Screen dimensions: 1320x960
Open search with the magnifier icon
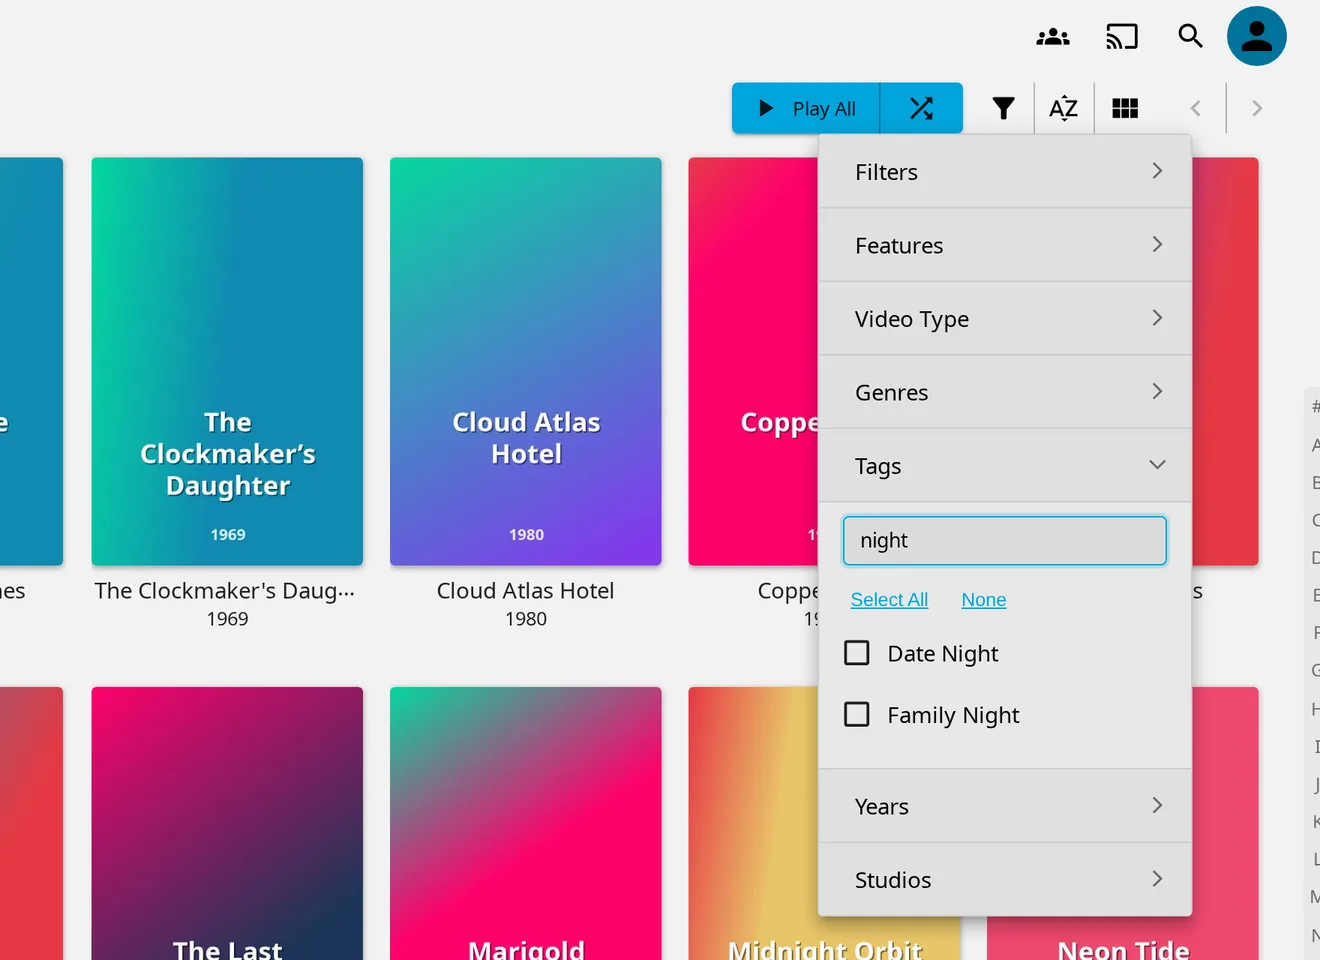[x=1190, y=36]
